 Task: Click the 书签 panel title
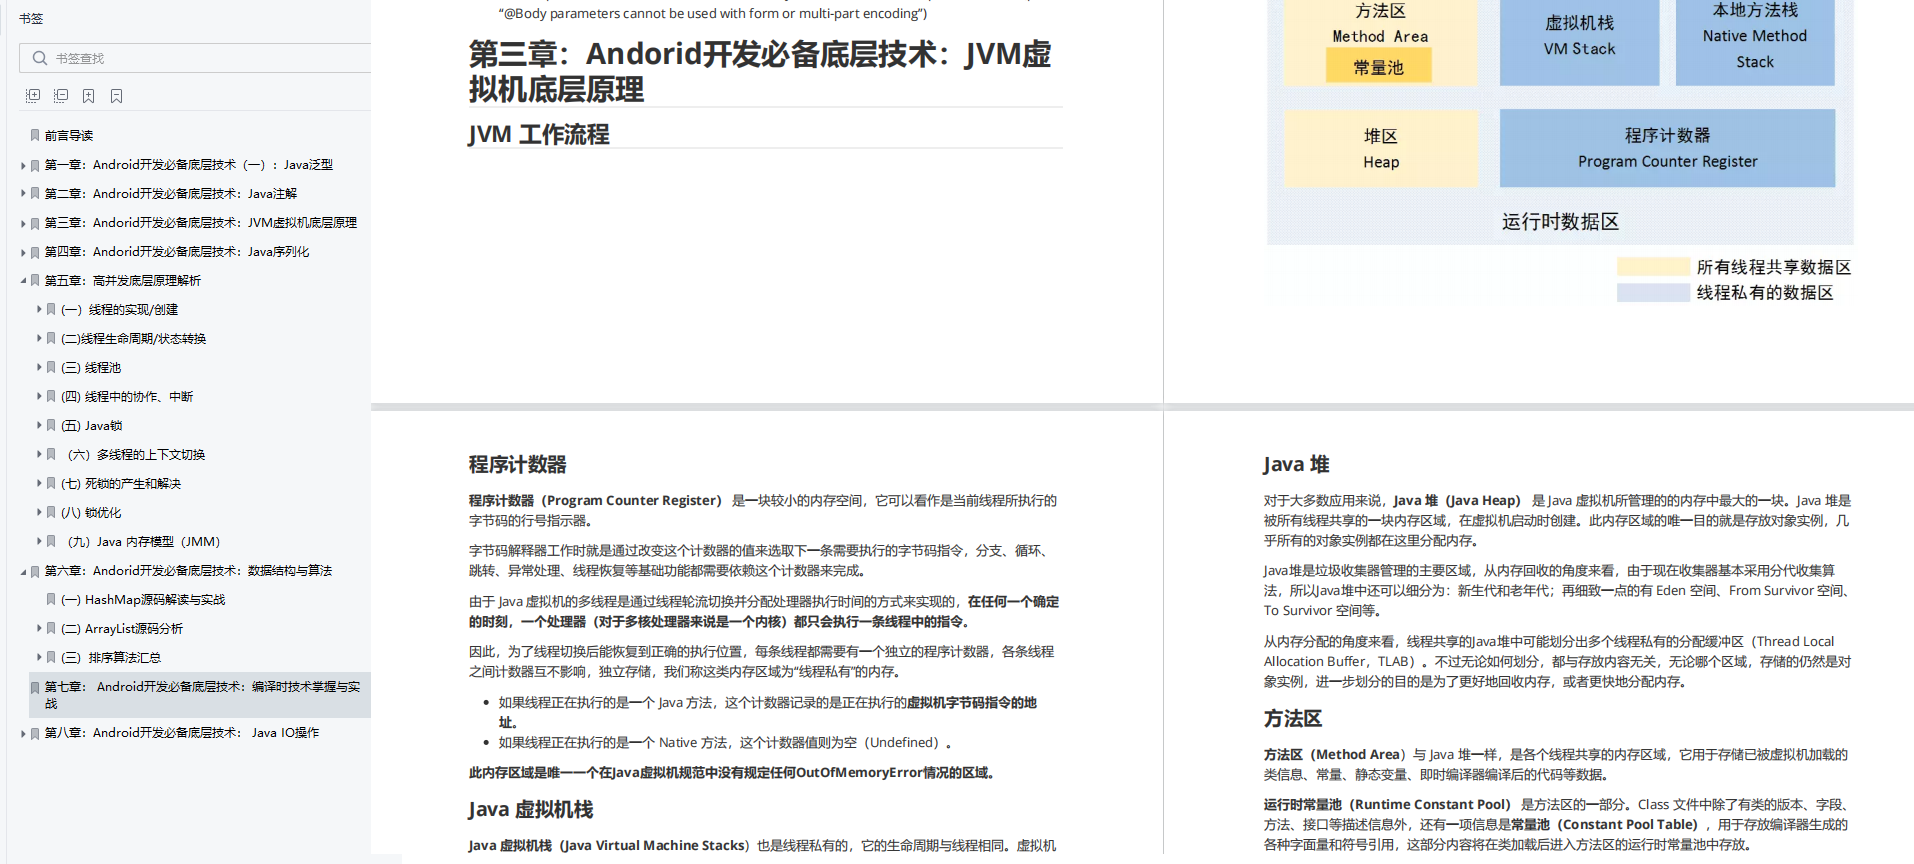click(x=31, y=18)
